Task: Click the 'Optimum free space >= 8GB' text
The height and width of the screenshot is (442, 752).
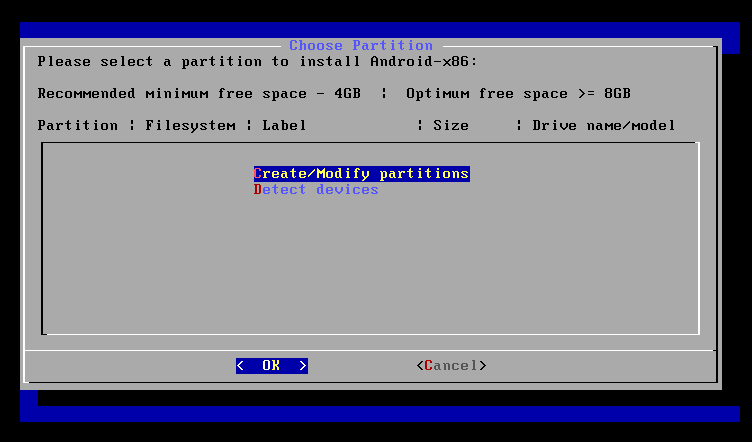Action: pyautogui.click(x=518, y=93)
